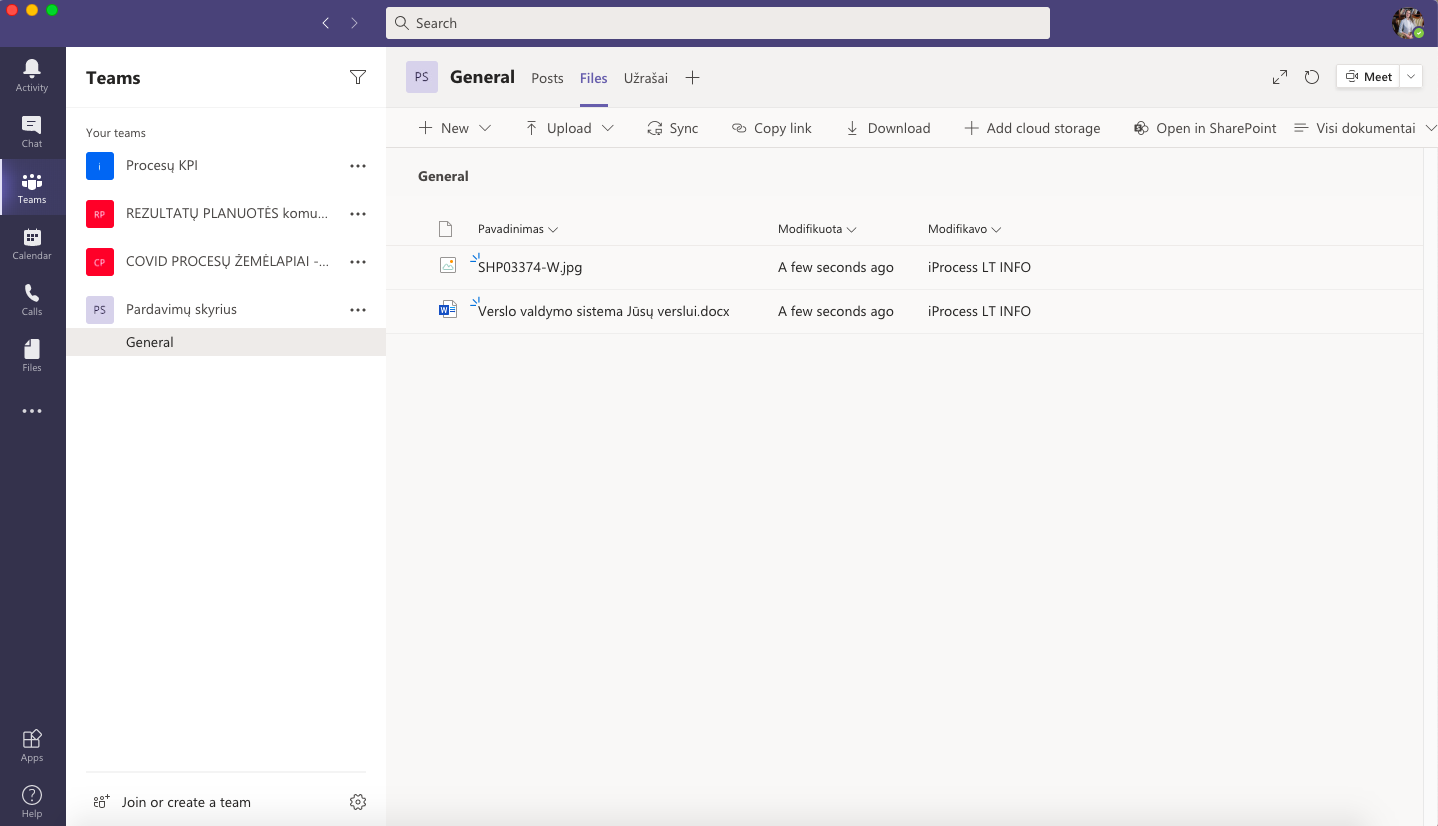The image size is (1438, 826).
Task: Sort by Pavadinimas column
Action: pyautogui.click(x=518, y=229)
